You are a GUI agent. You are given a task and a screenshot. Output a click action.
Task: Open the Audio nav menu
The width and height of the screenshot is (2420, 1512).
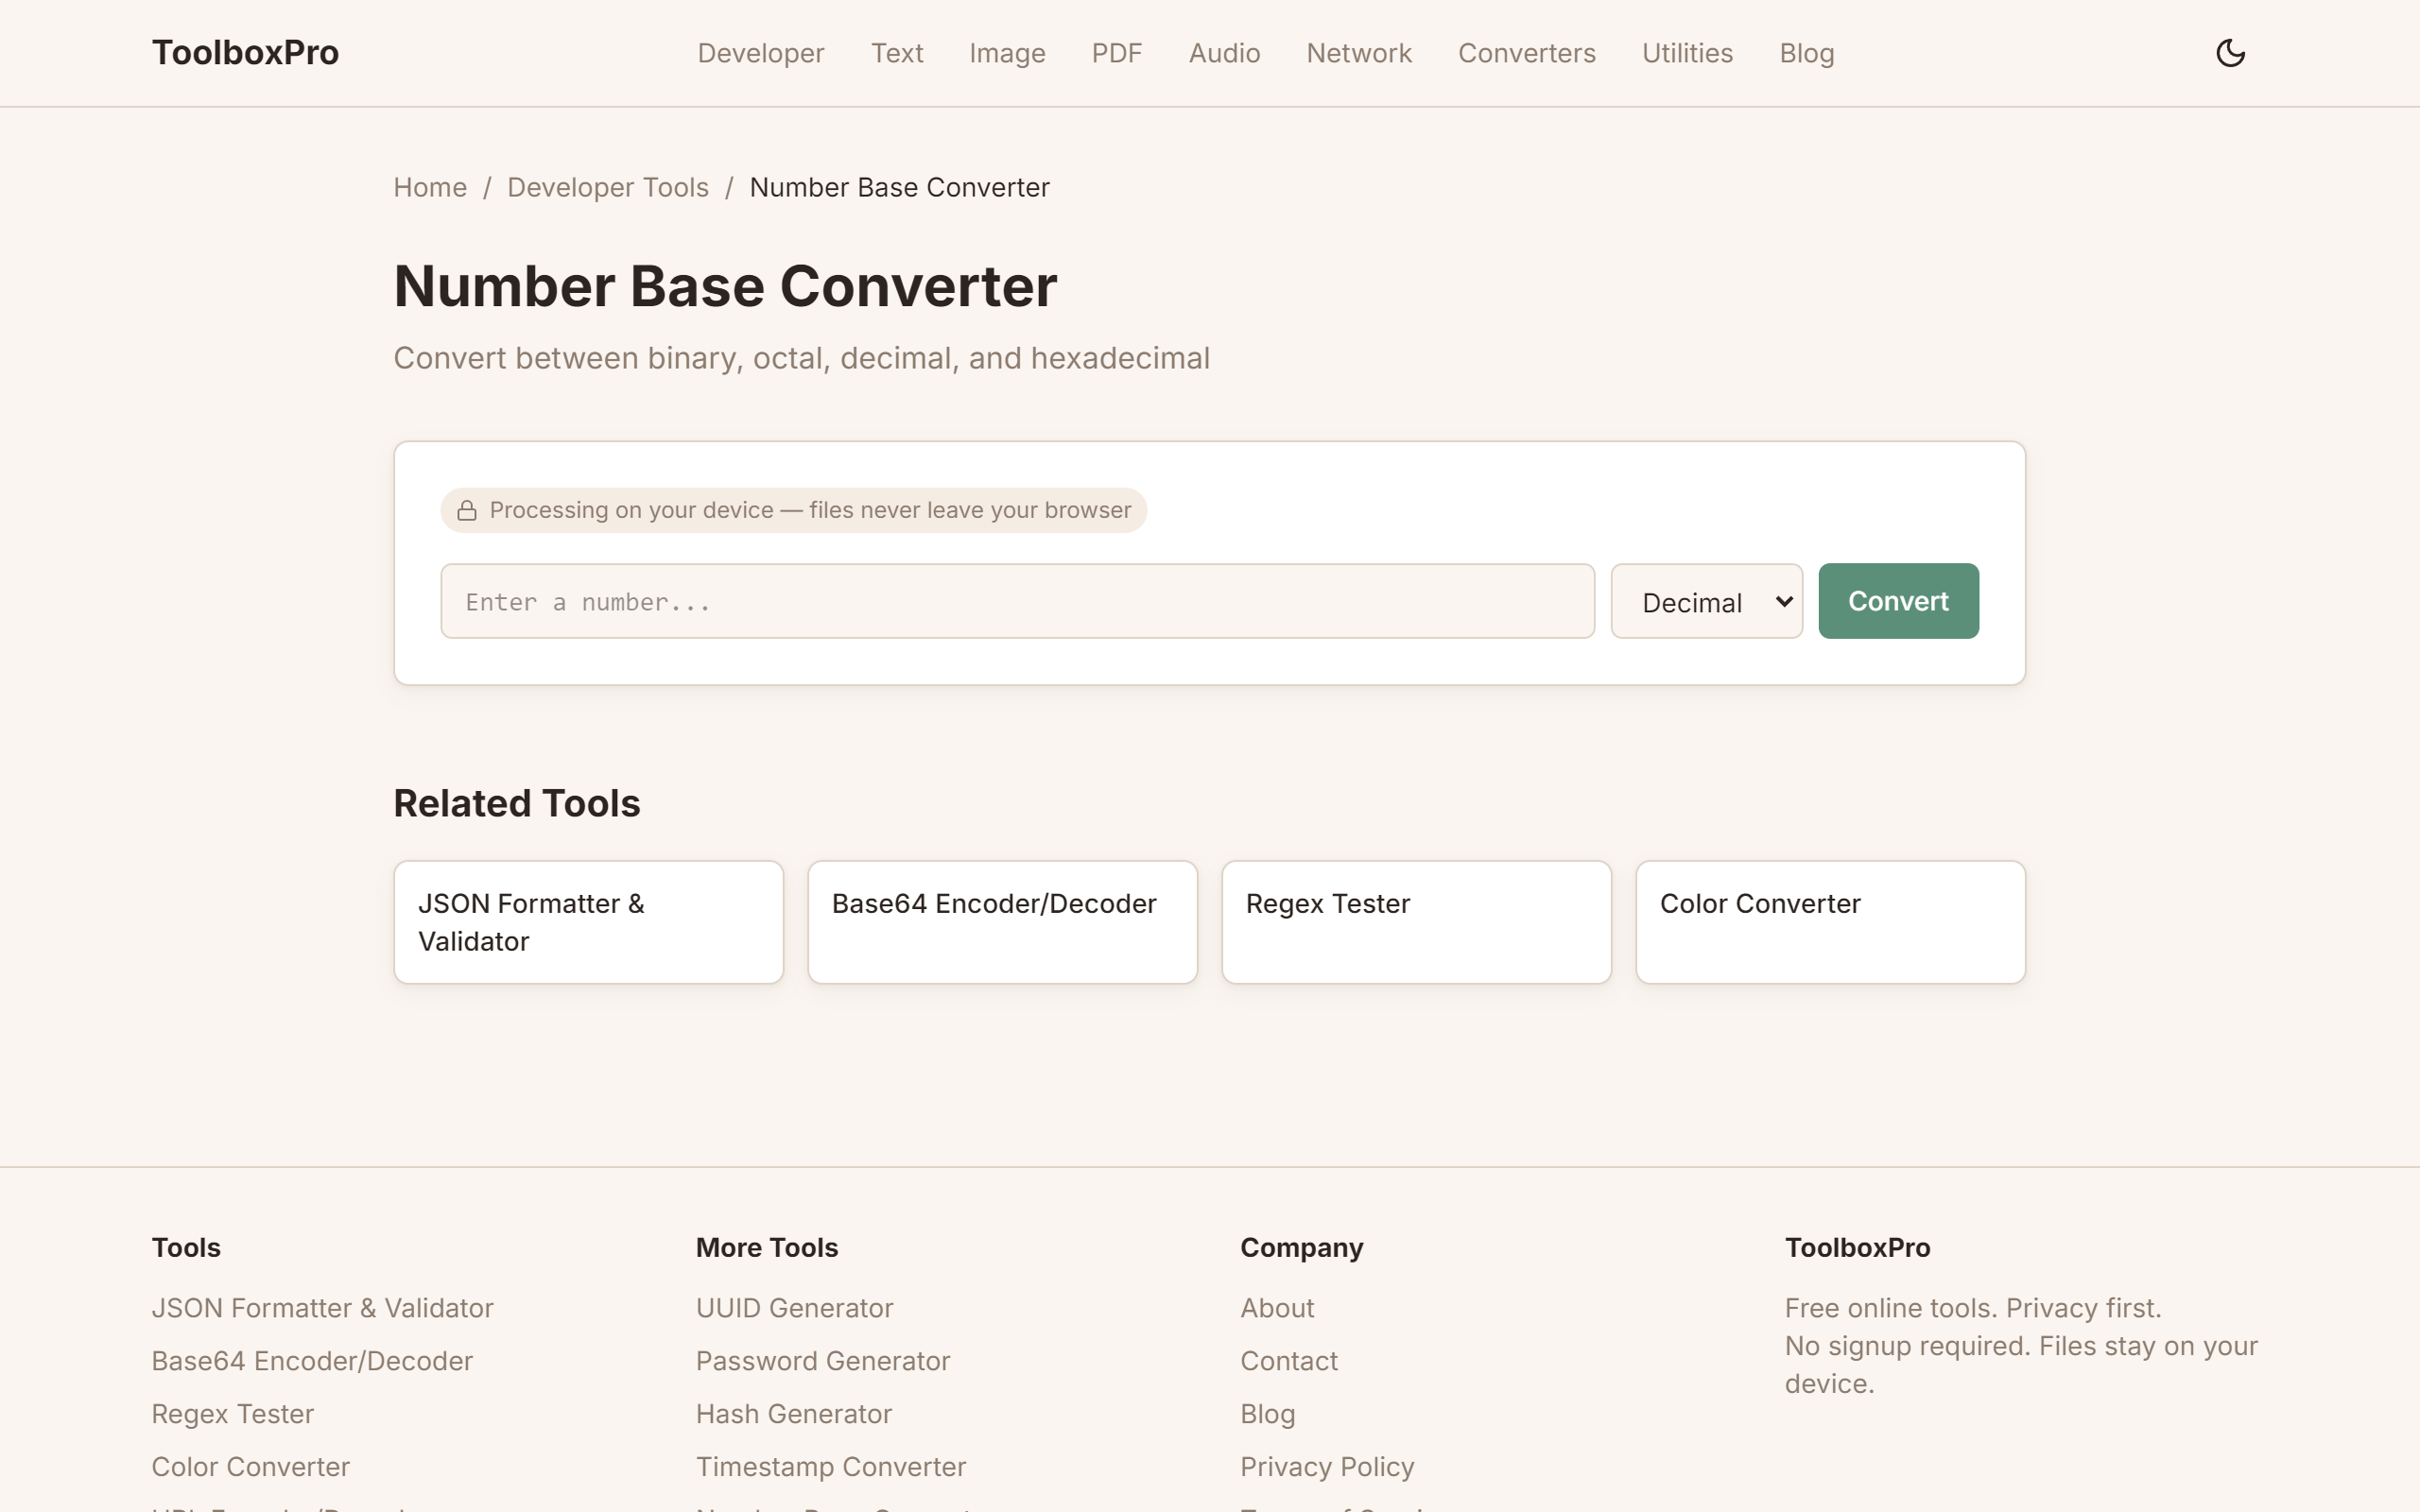(x=1224, y=53)
